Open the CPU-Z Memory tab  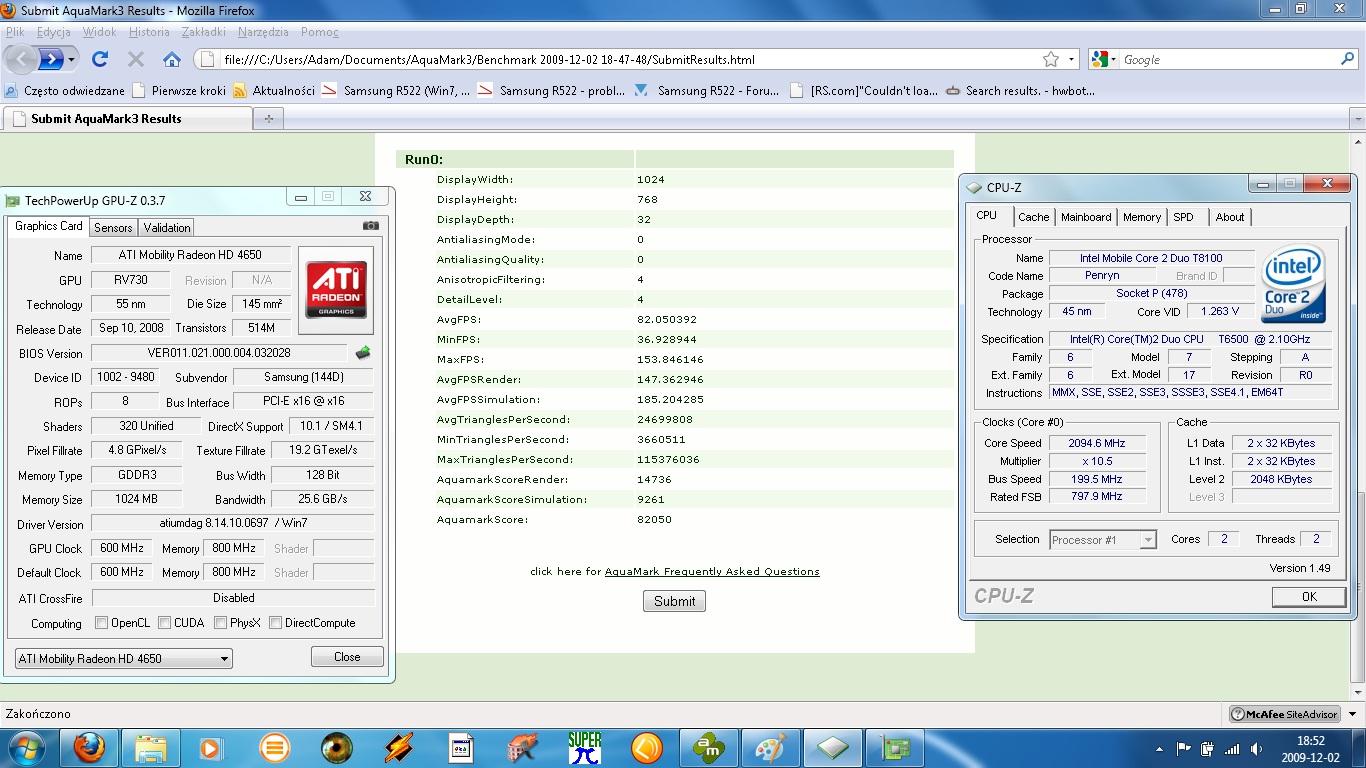point(1141,217)
